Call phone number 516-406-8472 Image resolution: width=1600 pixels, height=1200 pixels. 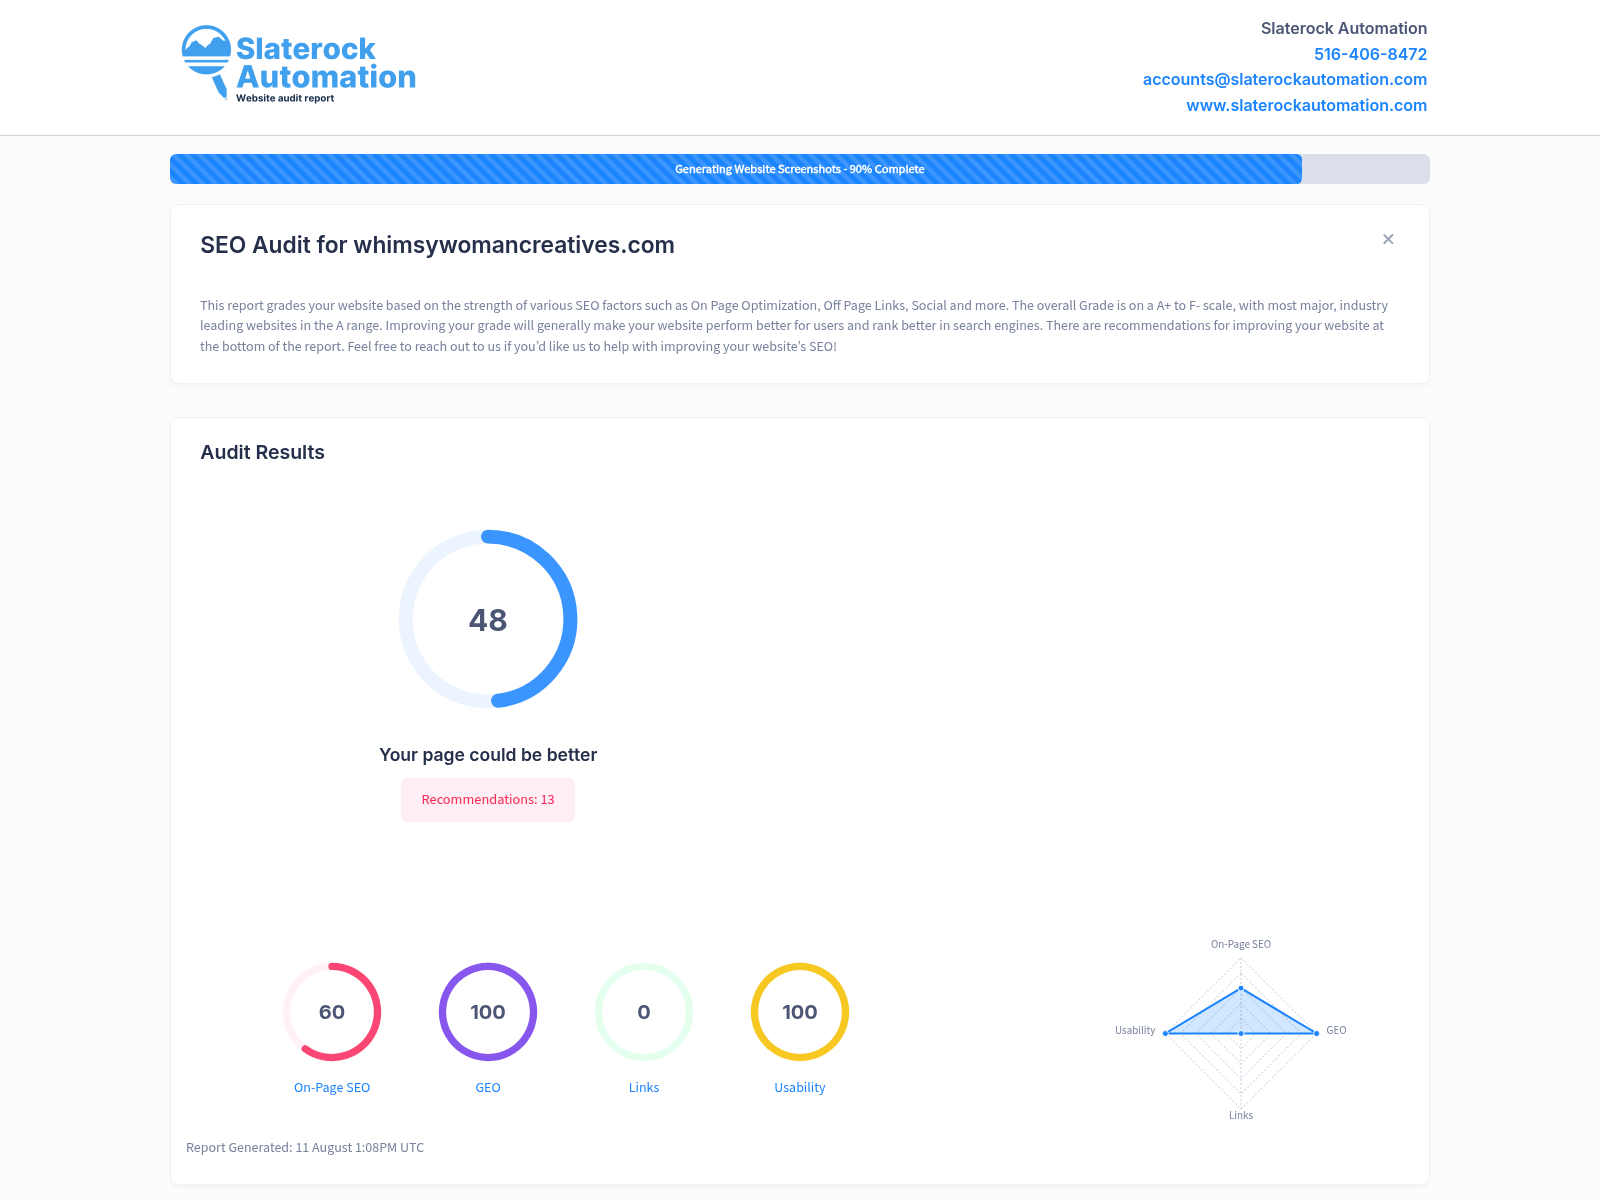(1370, 54)
